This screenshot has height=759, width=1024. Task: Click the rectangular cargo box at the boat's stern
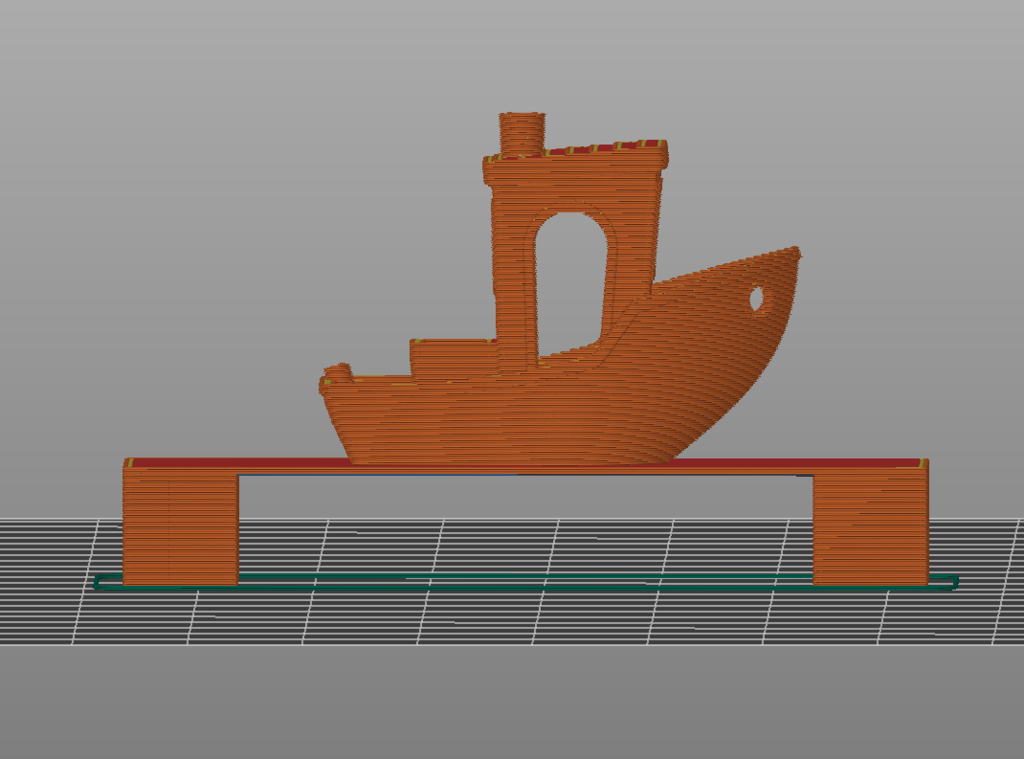(453, 359)
